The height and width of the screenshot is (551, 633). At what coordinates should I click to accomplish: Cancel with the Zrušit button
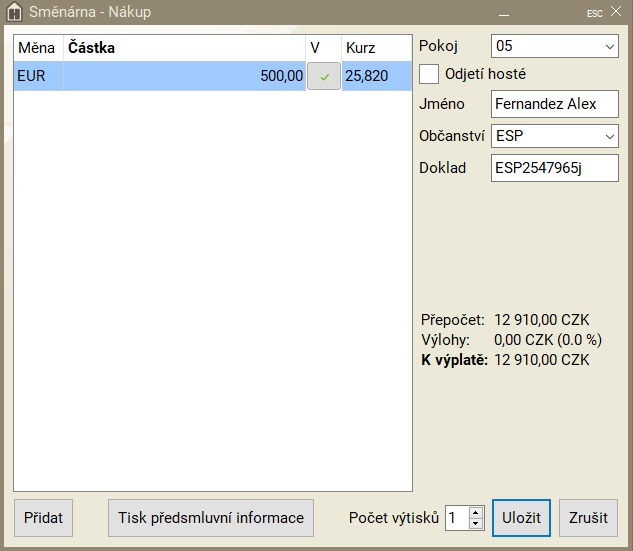coord(588,518)
